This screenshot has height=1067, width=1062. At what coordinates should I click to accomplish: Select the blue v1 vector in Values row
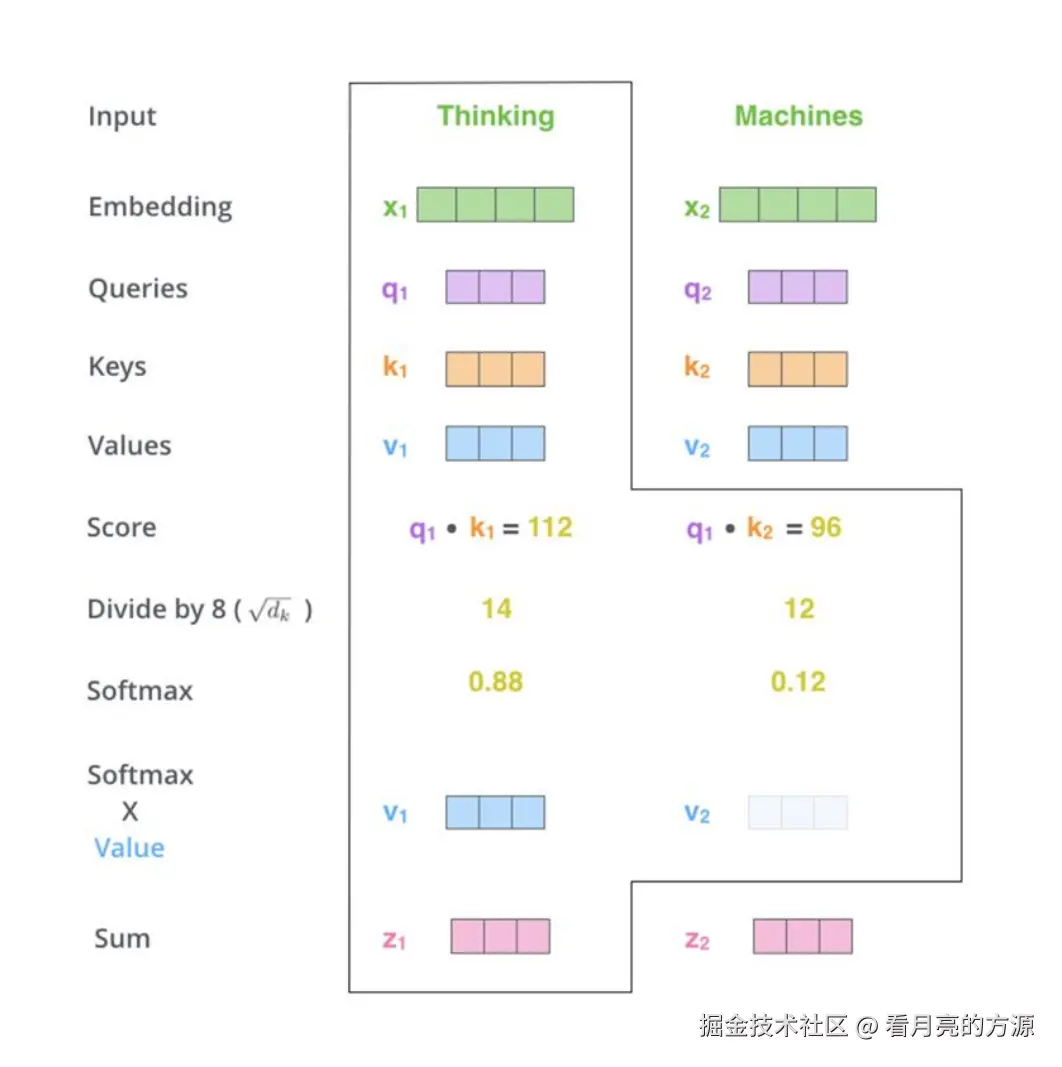click(x=495, y=444)
